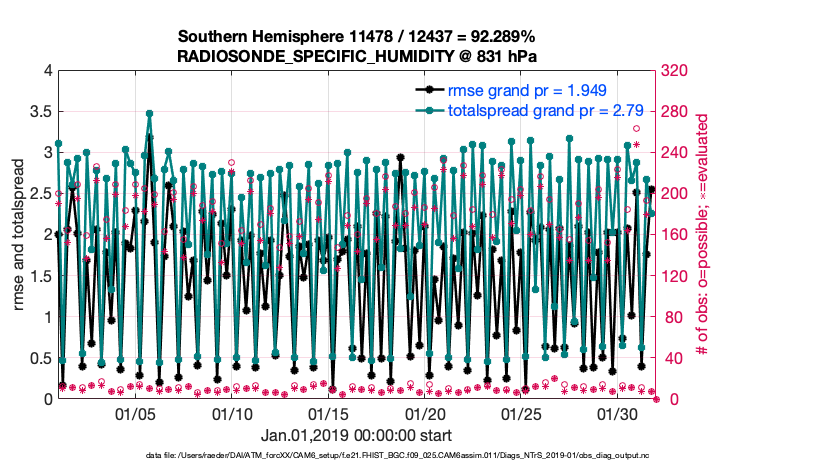830x470 pixels.
Task: Click the 'Jan.01,2019 00:00:00 start' x-axis label
Action: click(356, 435)
